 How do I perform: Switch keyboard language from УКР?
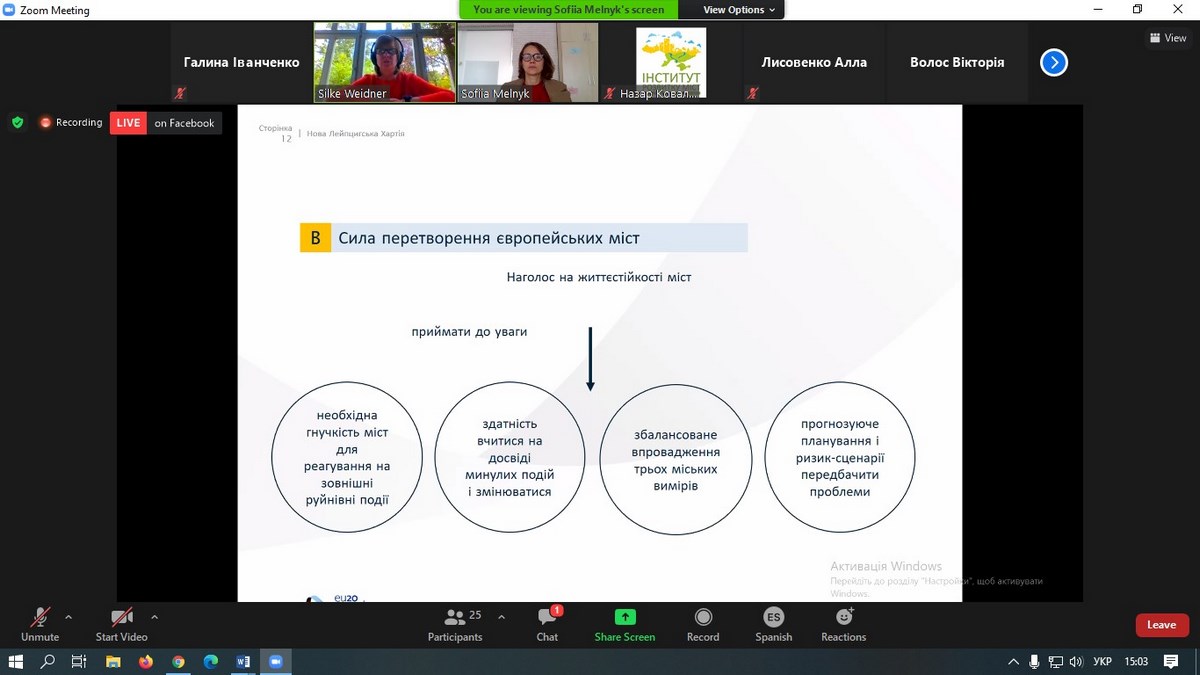(x=1102, y=661)
